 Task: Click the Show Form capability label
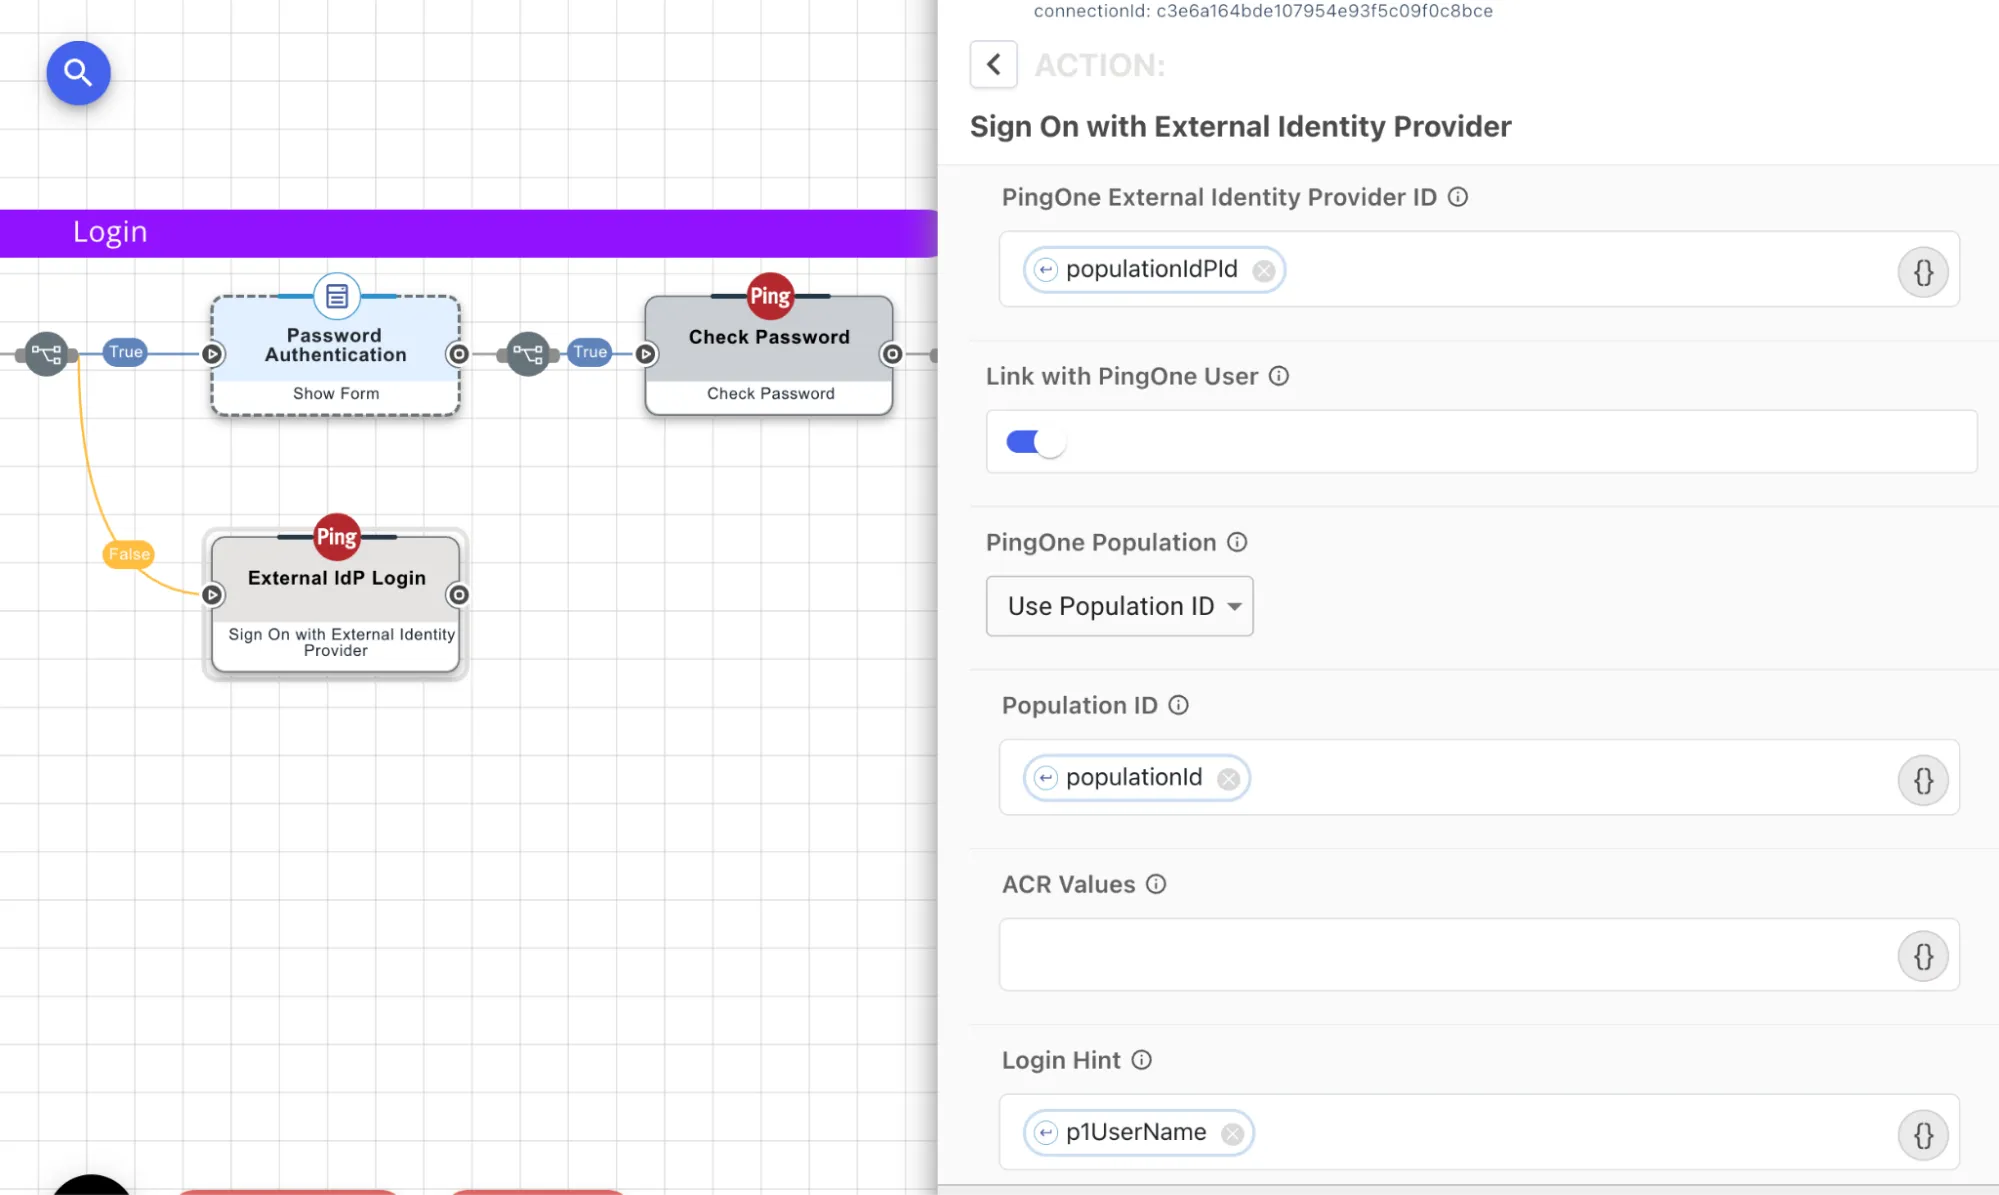pos(336,394)
